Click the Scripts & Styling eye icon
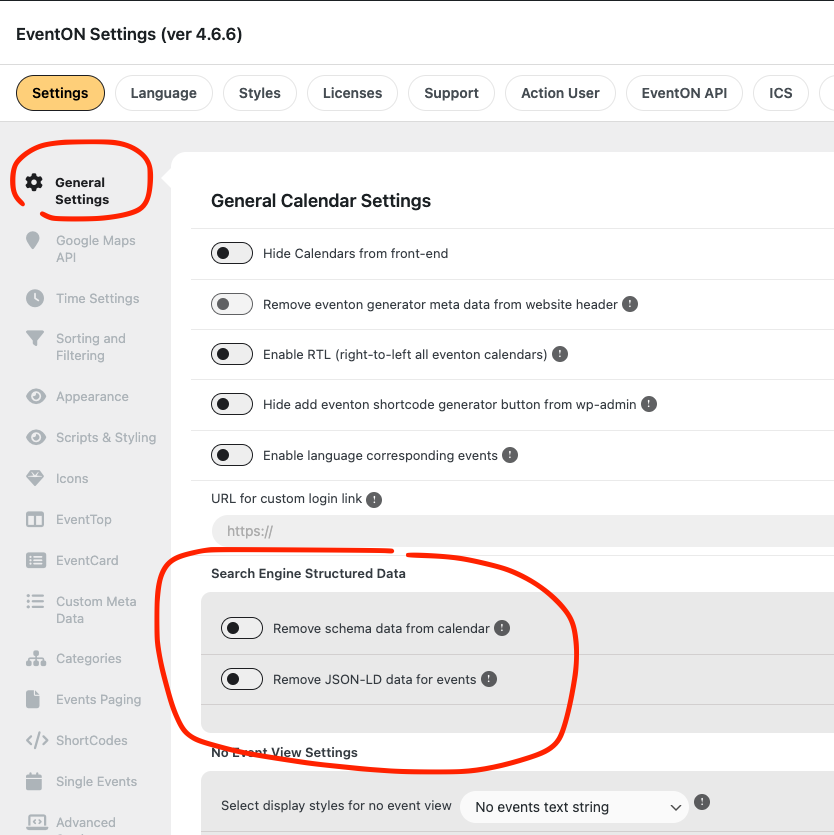 coord(36,437)
